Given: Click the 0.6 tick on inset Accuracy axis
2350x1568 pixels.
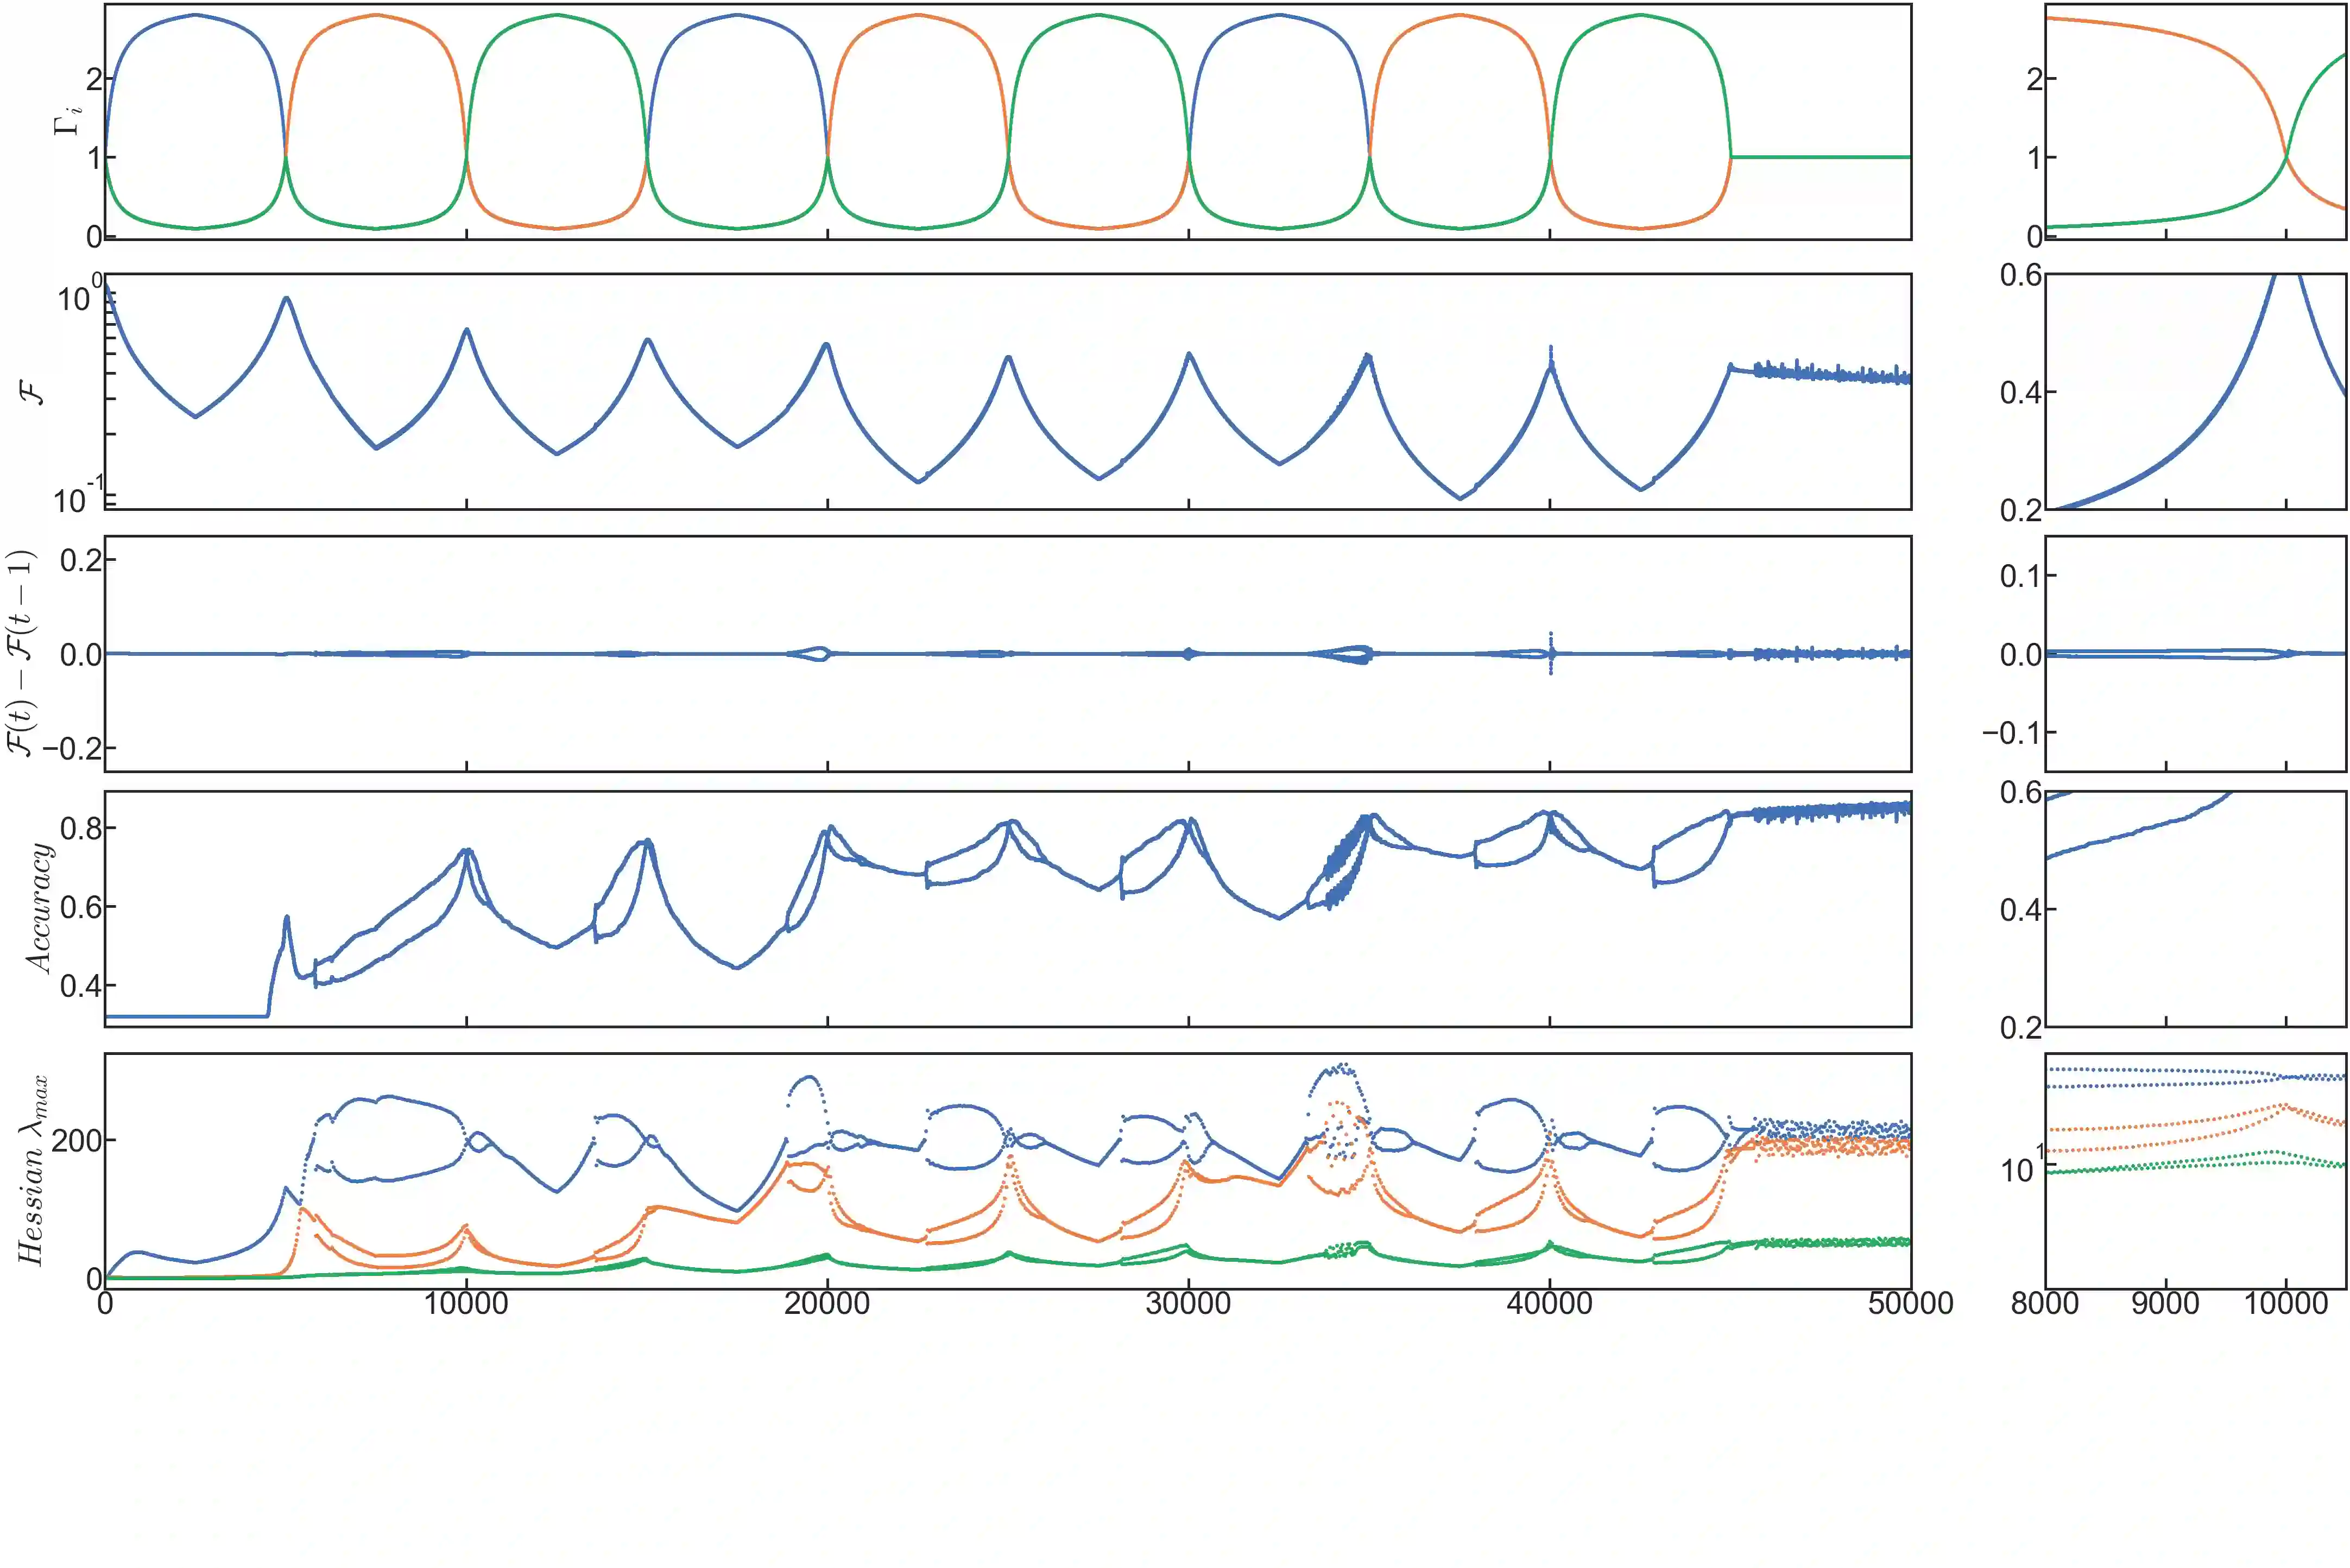Looking at the screenshot, I should (2020, 793).
